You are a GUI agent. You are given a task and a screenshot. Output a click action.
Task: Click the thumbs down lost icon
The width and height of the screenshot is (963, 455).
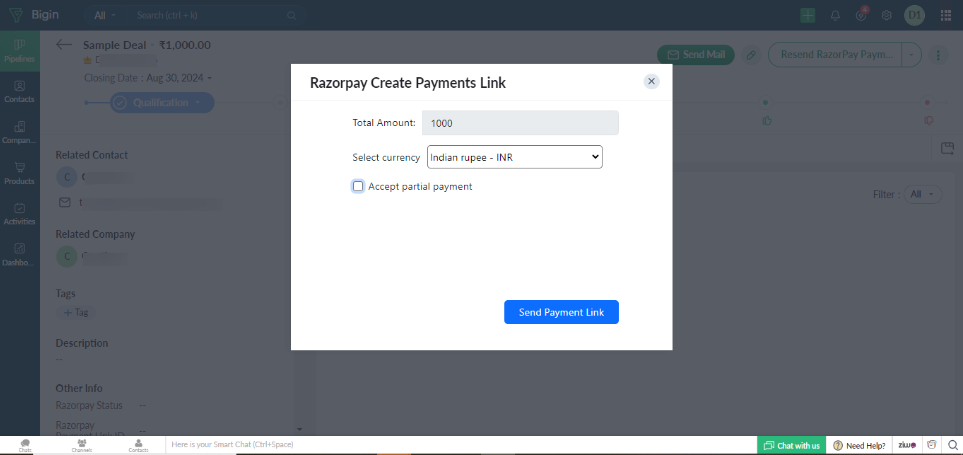[x=929, y=120]
